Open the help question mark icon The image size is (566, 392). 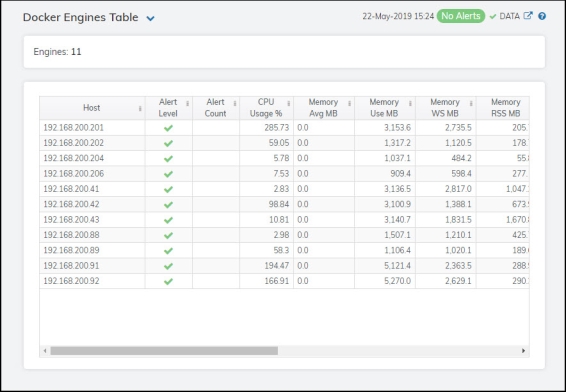click(x=542, y=16)
